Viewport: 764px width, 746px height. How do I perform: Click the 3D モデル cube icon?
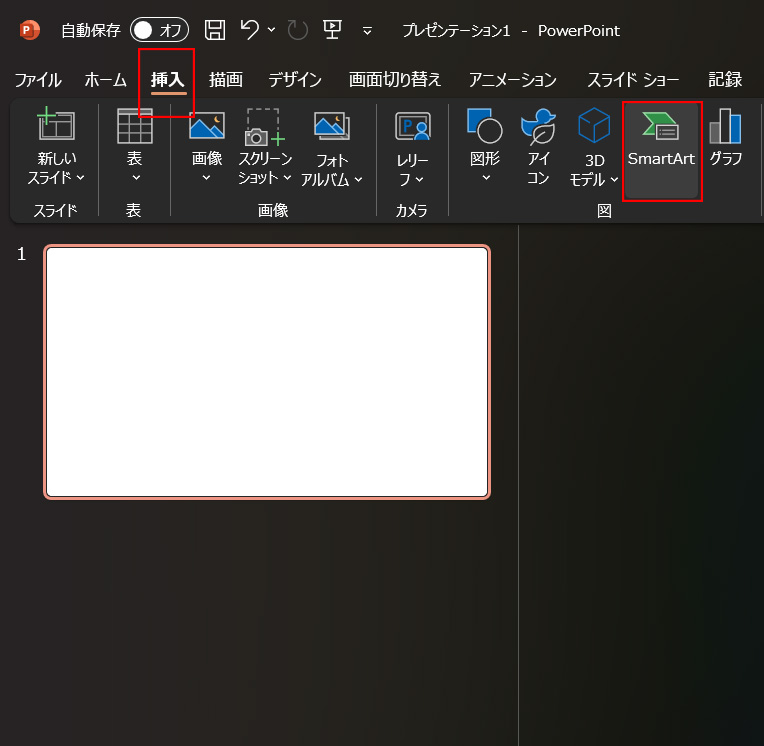594,125
